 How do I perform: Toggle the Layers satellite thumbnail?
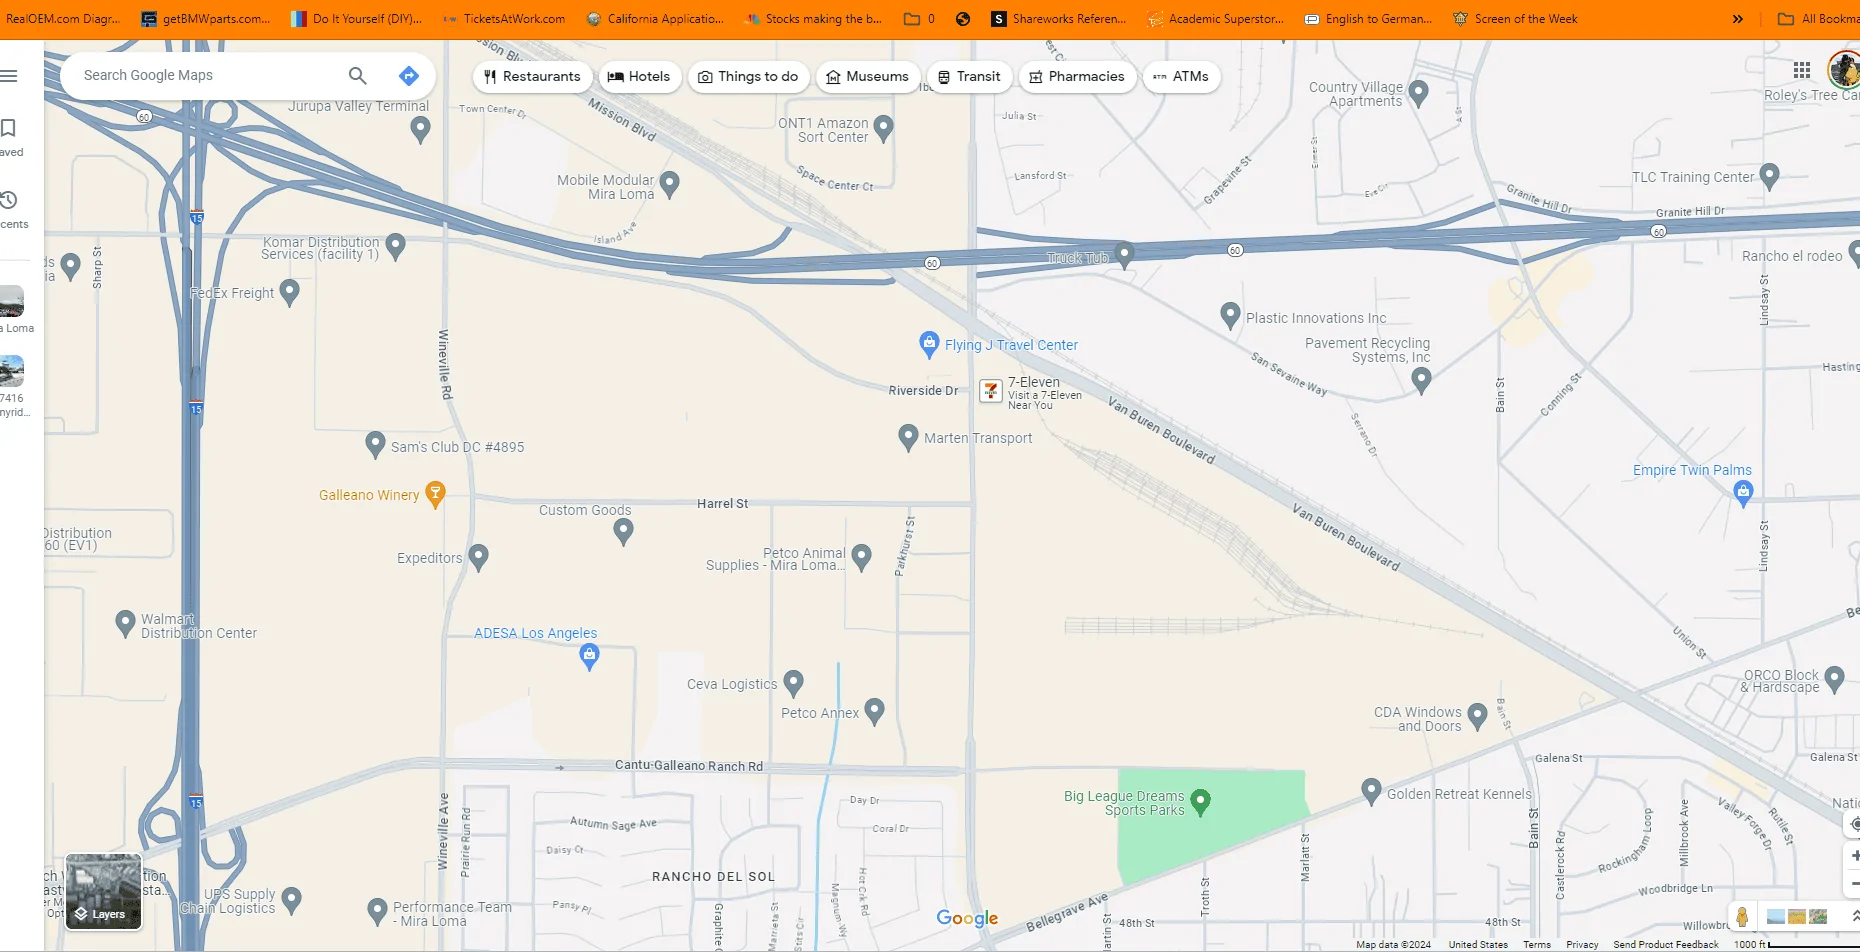pyautogui.click(x=103, y=891)
